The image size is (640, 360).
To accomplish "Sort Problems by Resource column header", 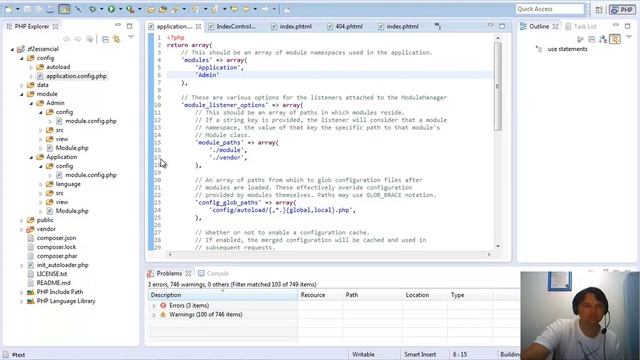I will coord(320,295).
